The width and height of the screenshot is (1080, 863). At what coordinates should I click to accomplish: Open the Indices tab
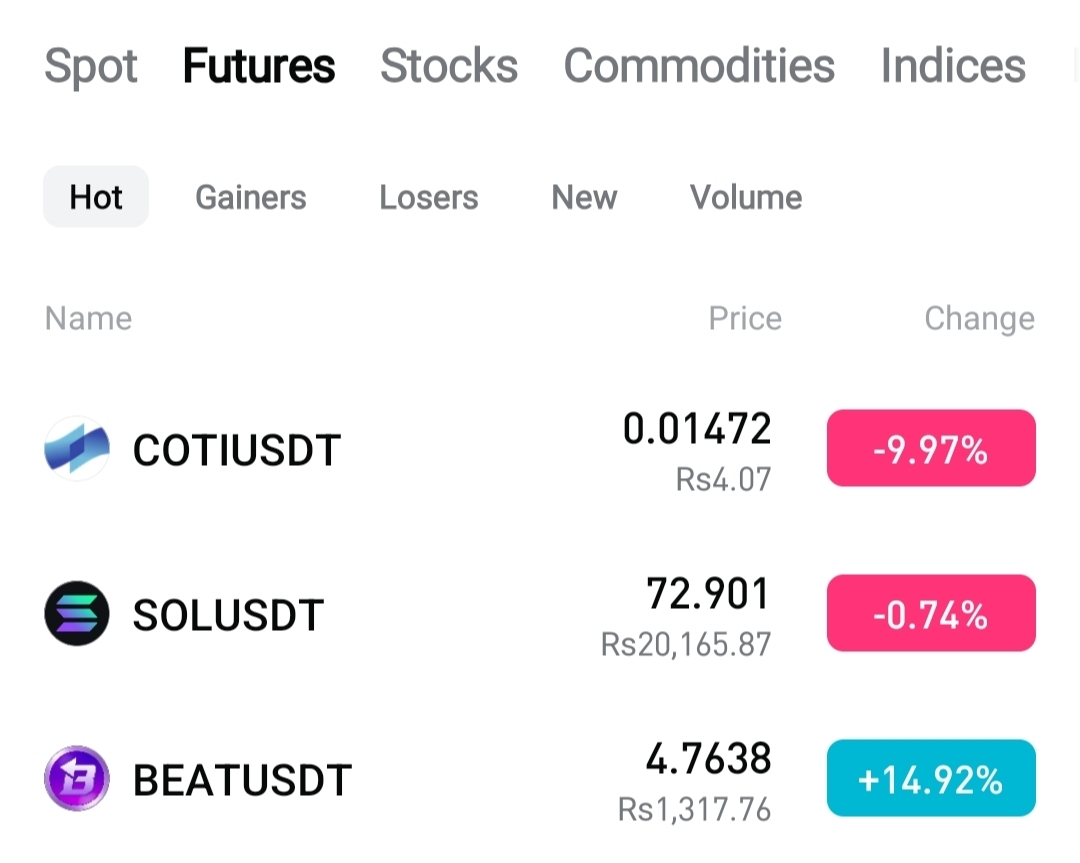[x=953, y=66]
